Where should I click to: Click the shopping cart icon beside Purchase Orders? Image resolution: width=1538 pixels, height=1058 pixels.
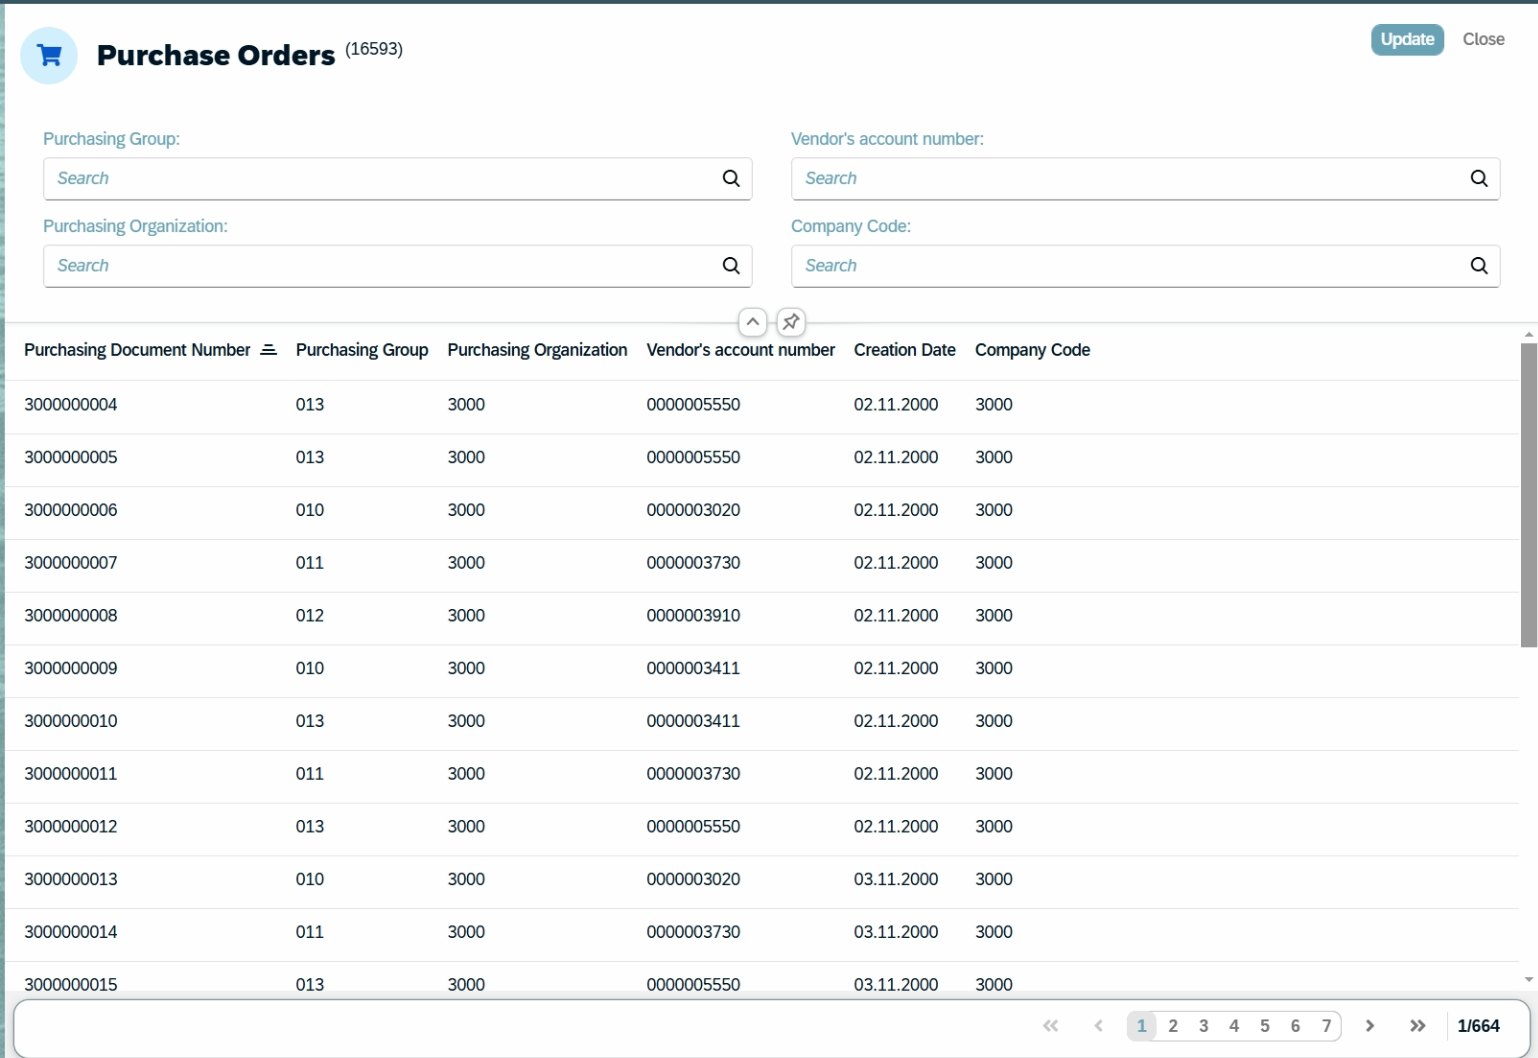pos(49,56)
